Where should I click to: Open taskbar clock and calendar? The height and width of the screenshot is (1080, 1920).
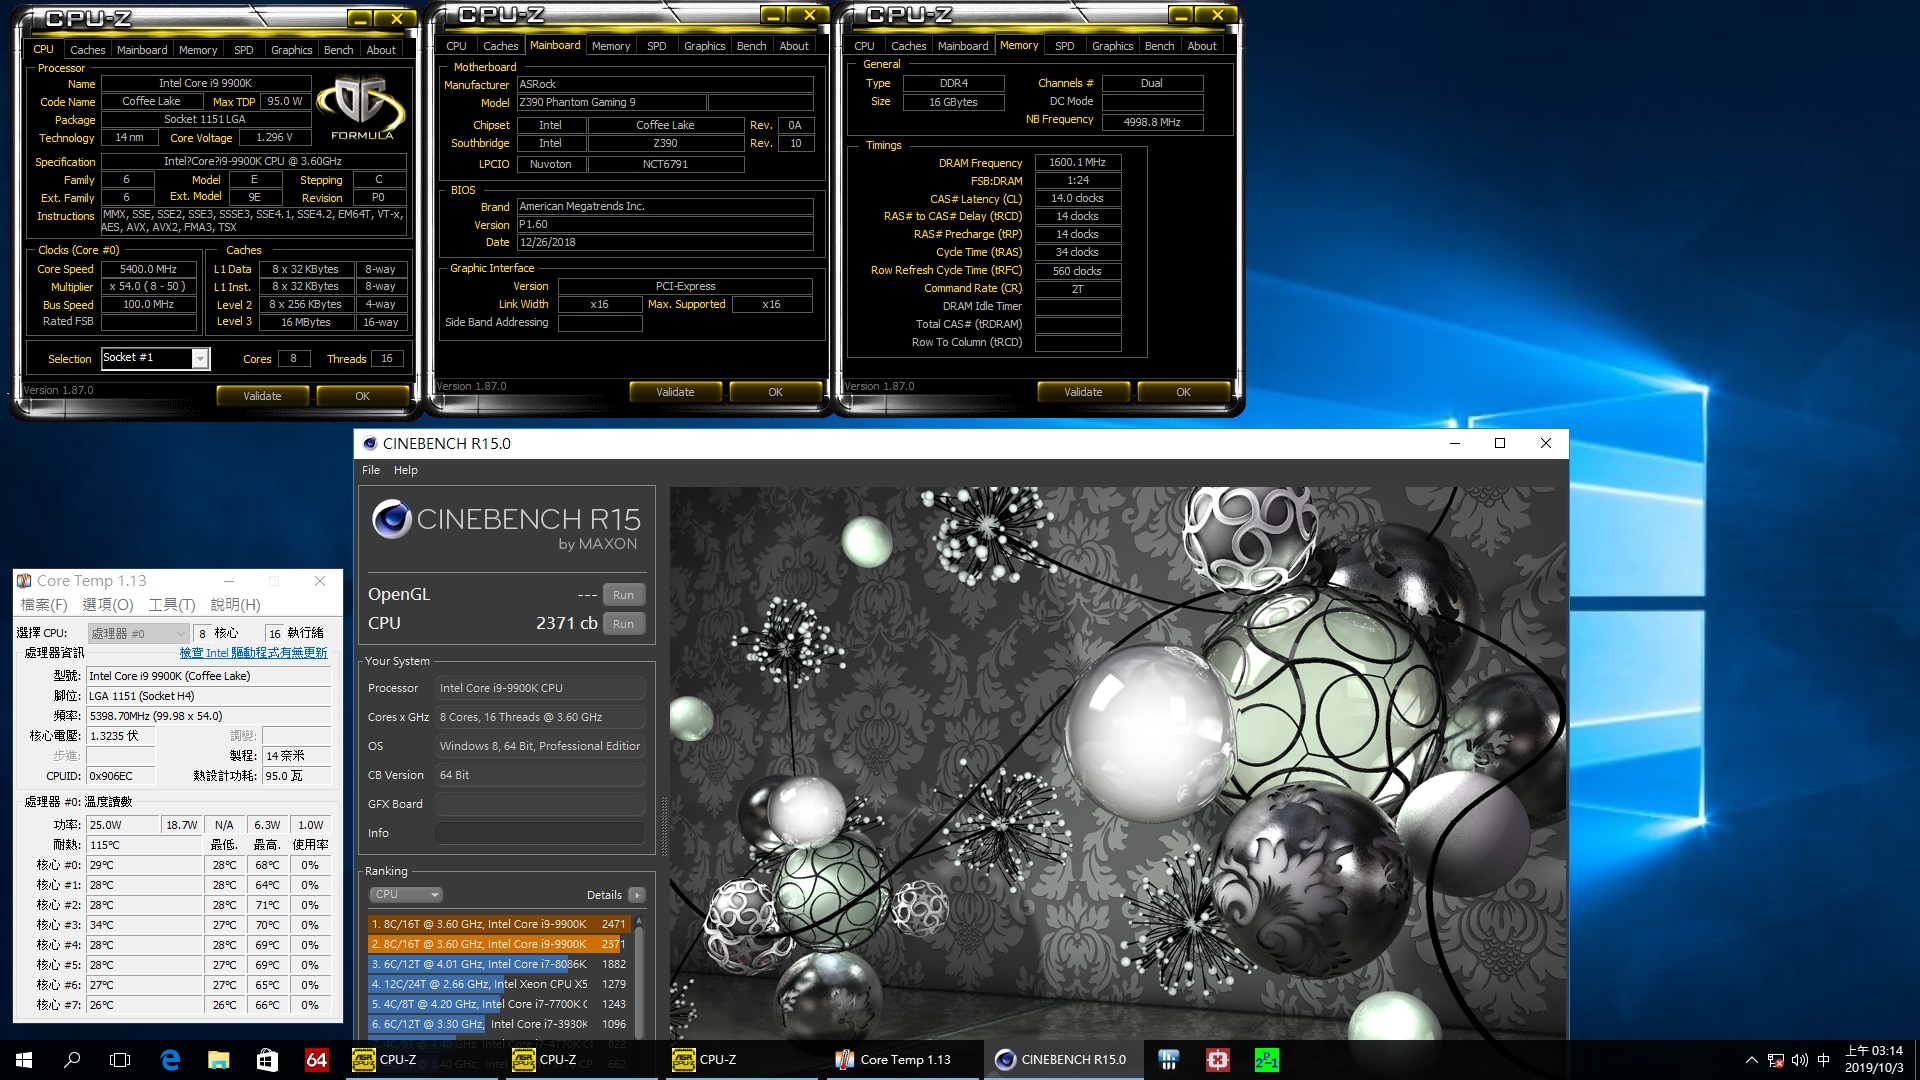tap(1874, 1060)
